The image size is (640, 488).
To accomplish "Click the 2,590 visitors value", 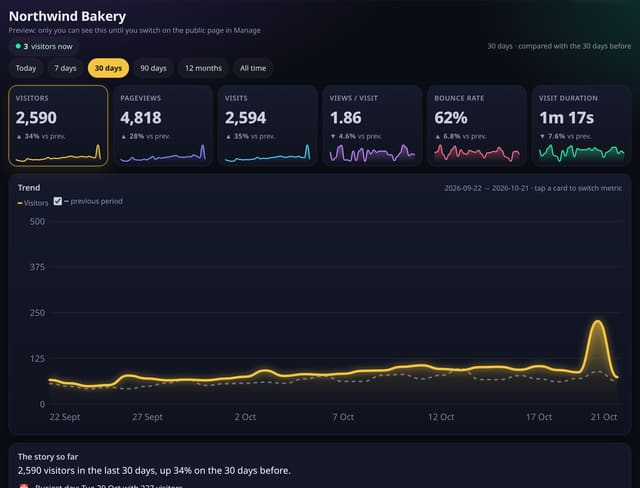I will coord(36,118).
